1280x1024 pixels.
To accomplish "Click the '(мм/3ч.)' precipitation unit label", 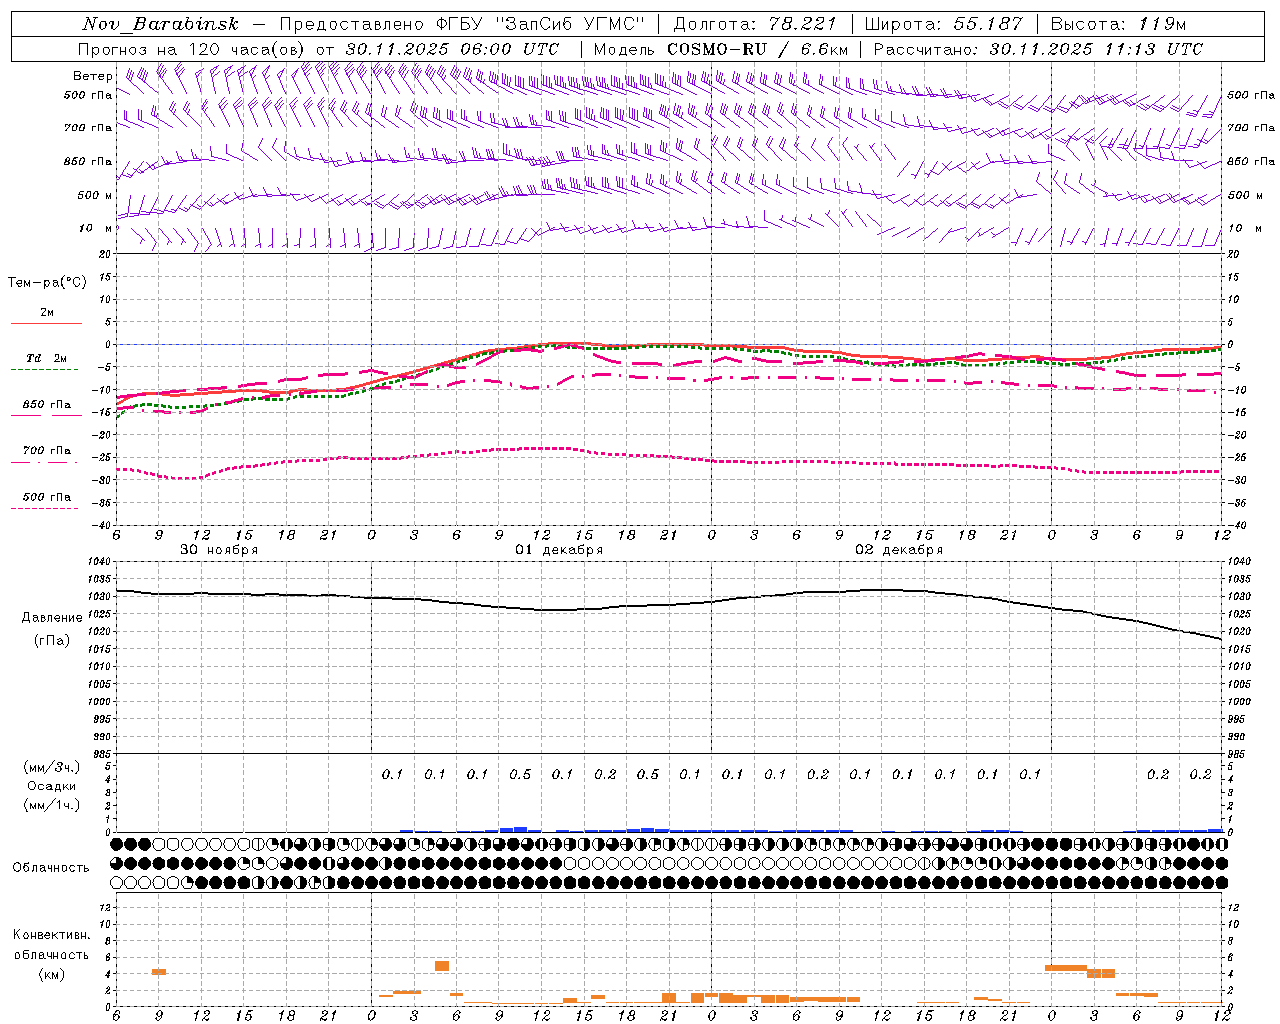I will pyautogui.click(x=51, y=767).
